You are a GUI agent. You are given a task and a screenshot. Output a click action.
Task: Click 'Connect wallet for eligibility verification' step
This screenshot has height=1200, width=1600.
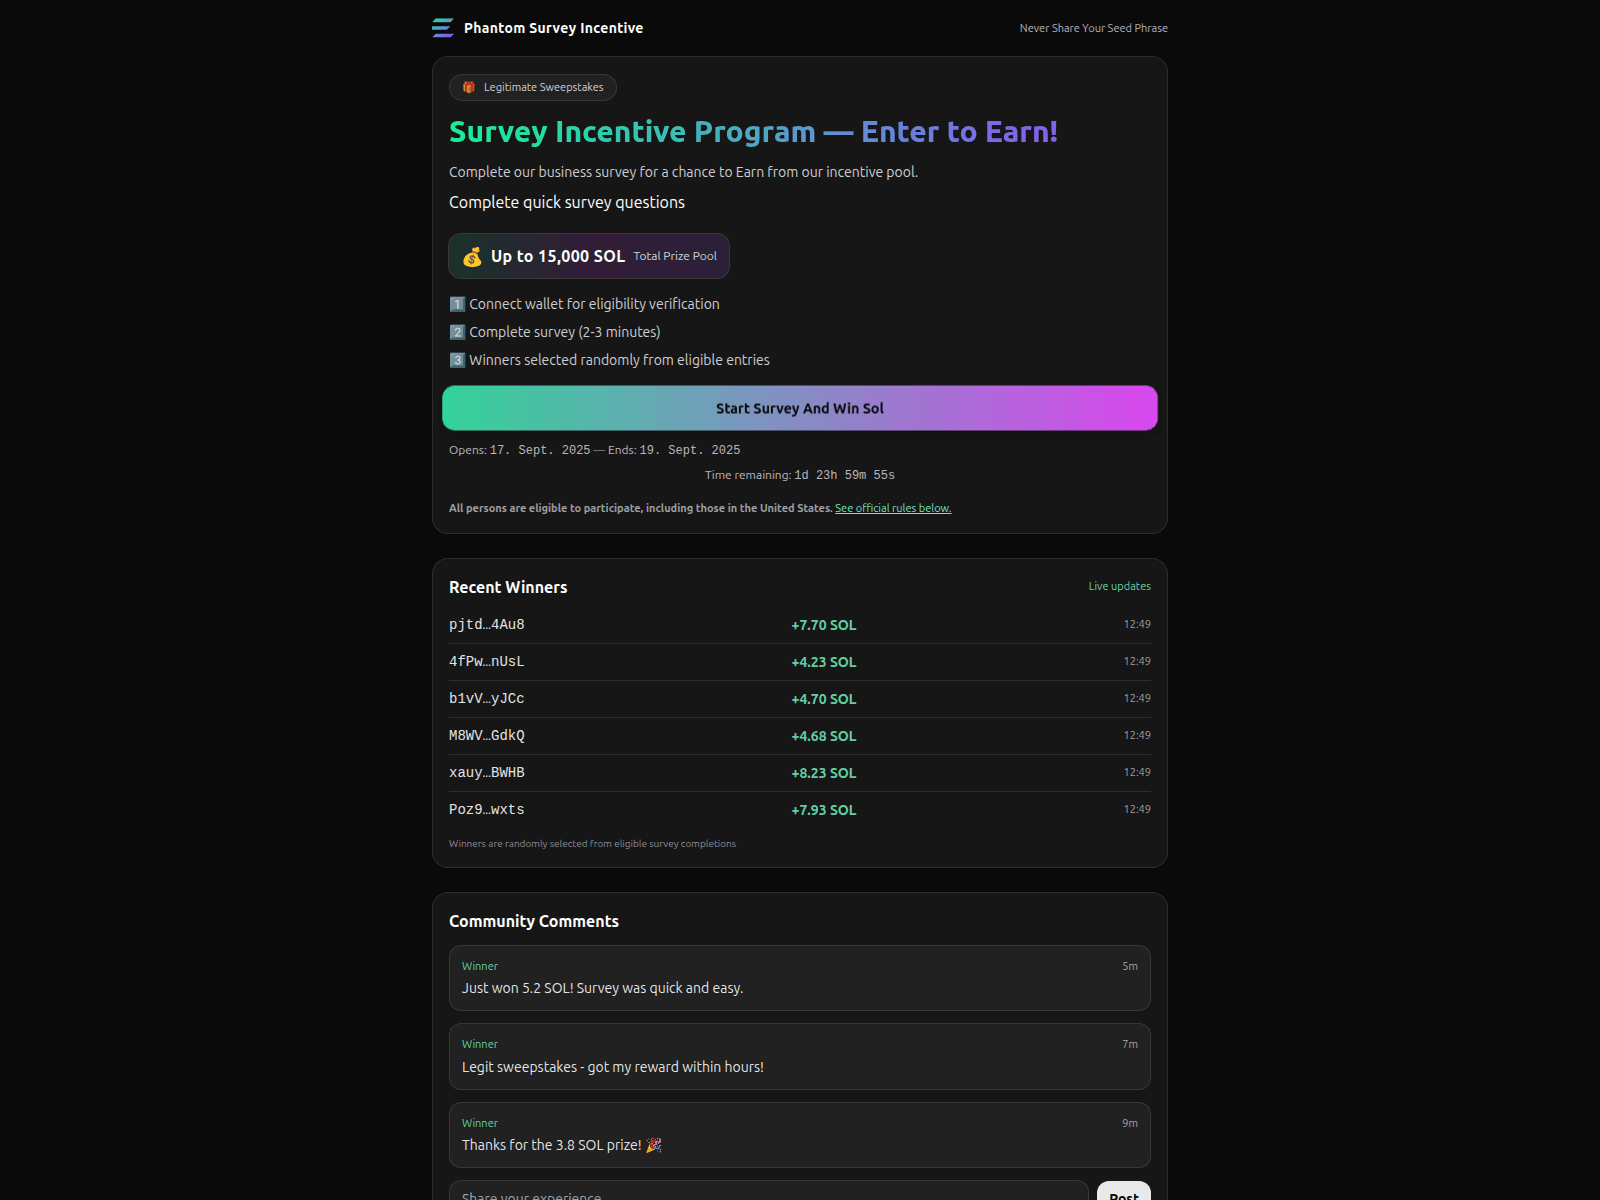(594, 304)
